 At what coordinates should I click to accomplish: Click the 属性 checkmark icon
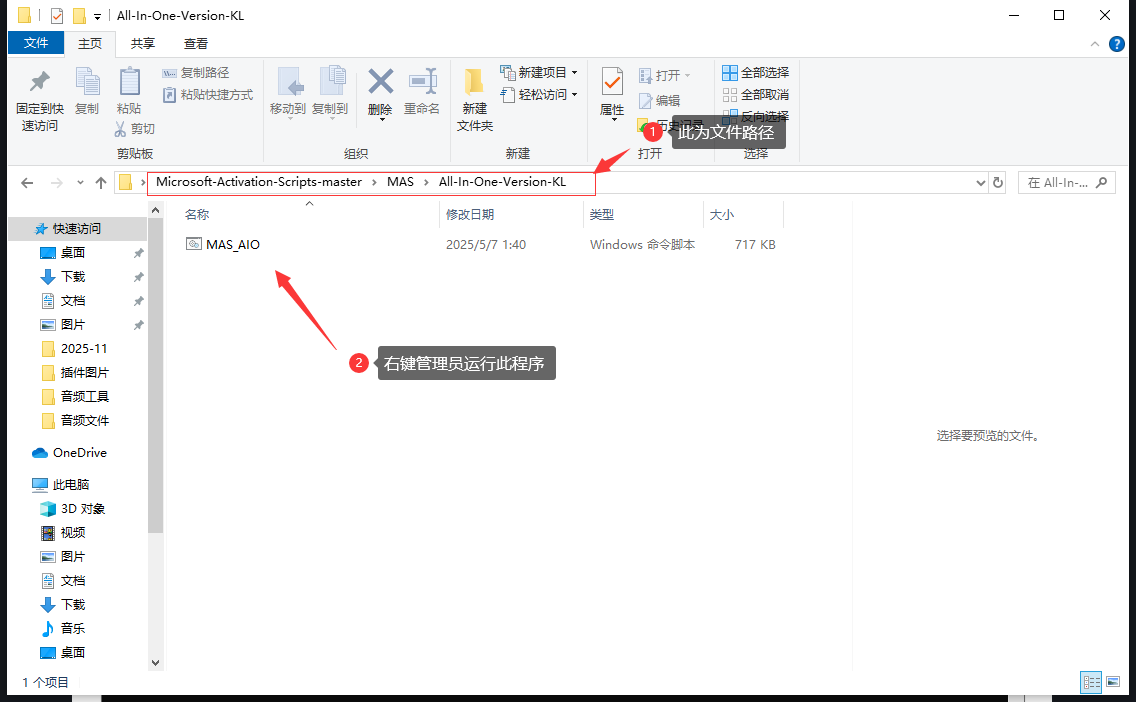612,83
